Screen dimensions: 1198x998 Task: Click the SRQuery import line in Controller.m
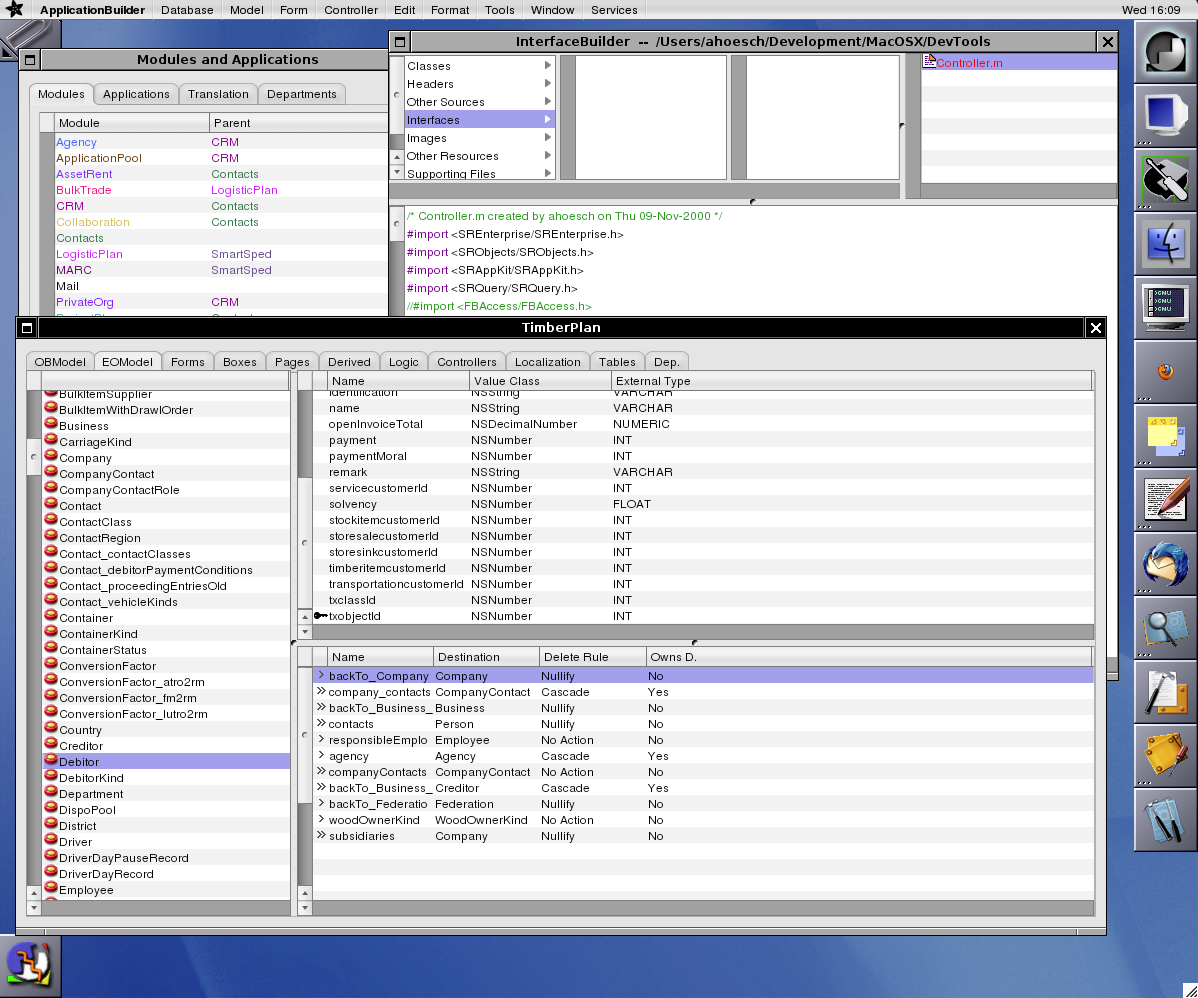(492, 288)
